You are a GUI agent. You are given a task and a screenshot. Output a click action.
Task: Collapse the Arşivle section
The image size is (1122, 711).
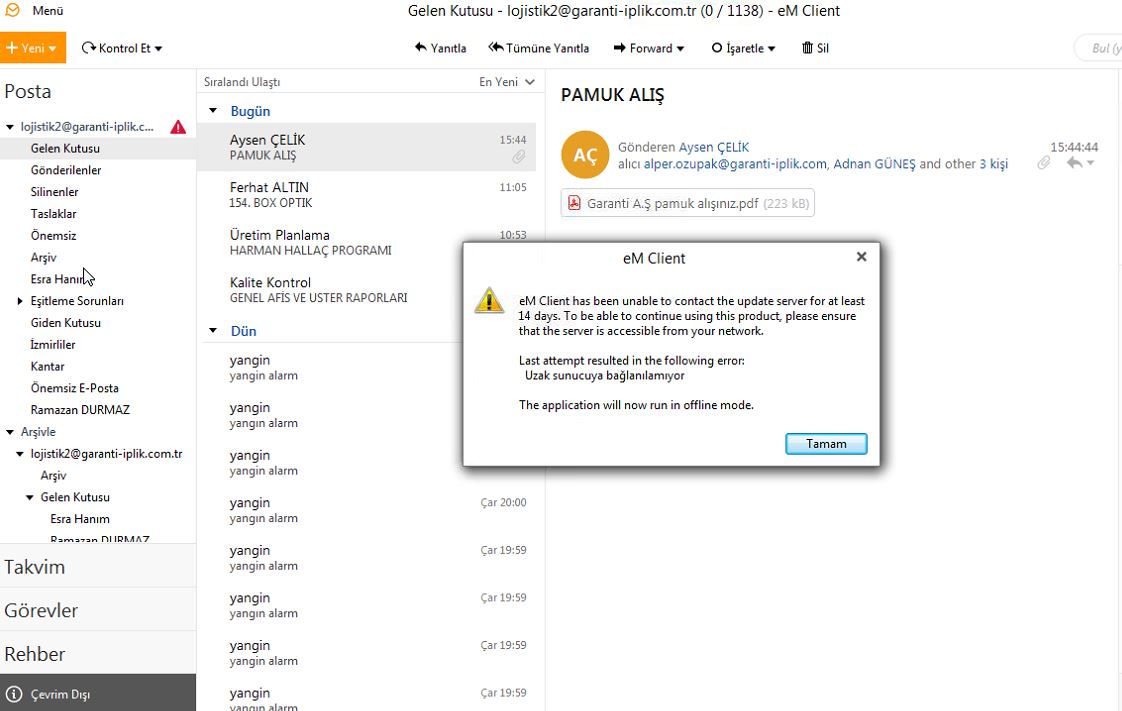[x=10, y=432]
